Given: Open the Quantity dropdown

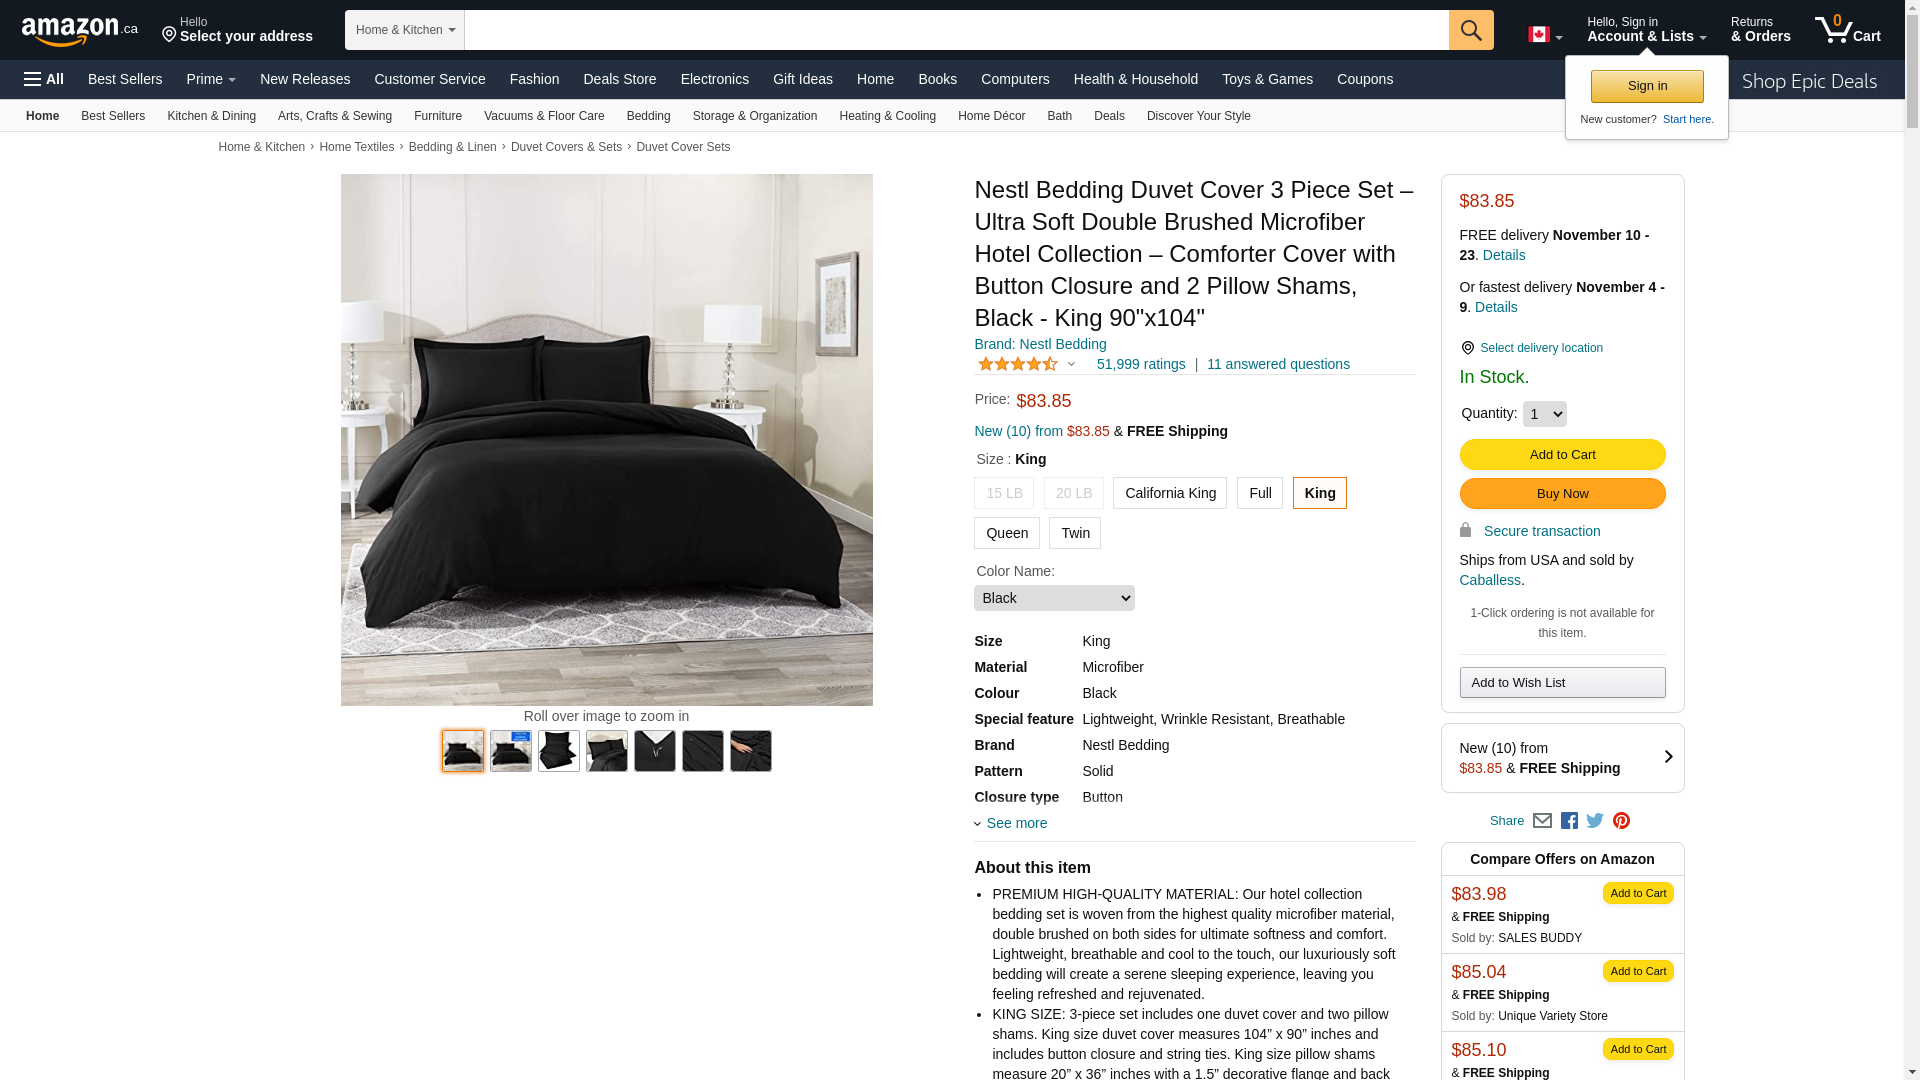Looking at the screenshot, I should [1544, 414].
